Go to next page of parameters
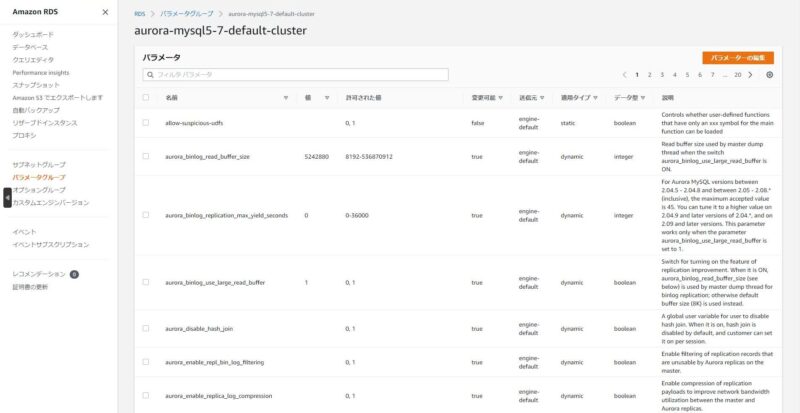This screenshot has height=413, width=800. pyautogui.click(x=751, y=75)
